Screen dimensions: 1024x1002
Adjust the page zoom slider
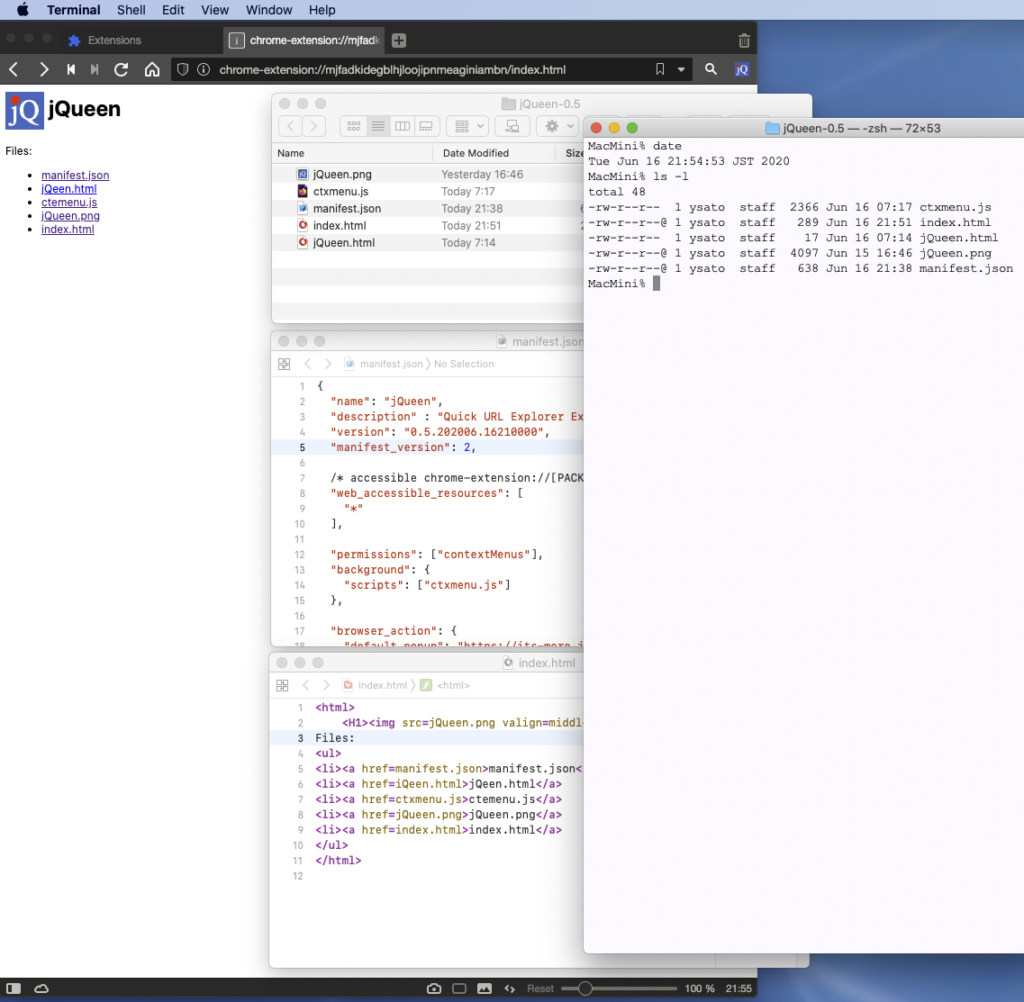point(586,988)
